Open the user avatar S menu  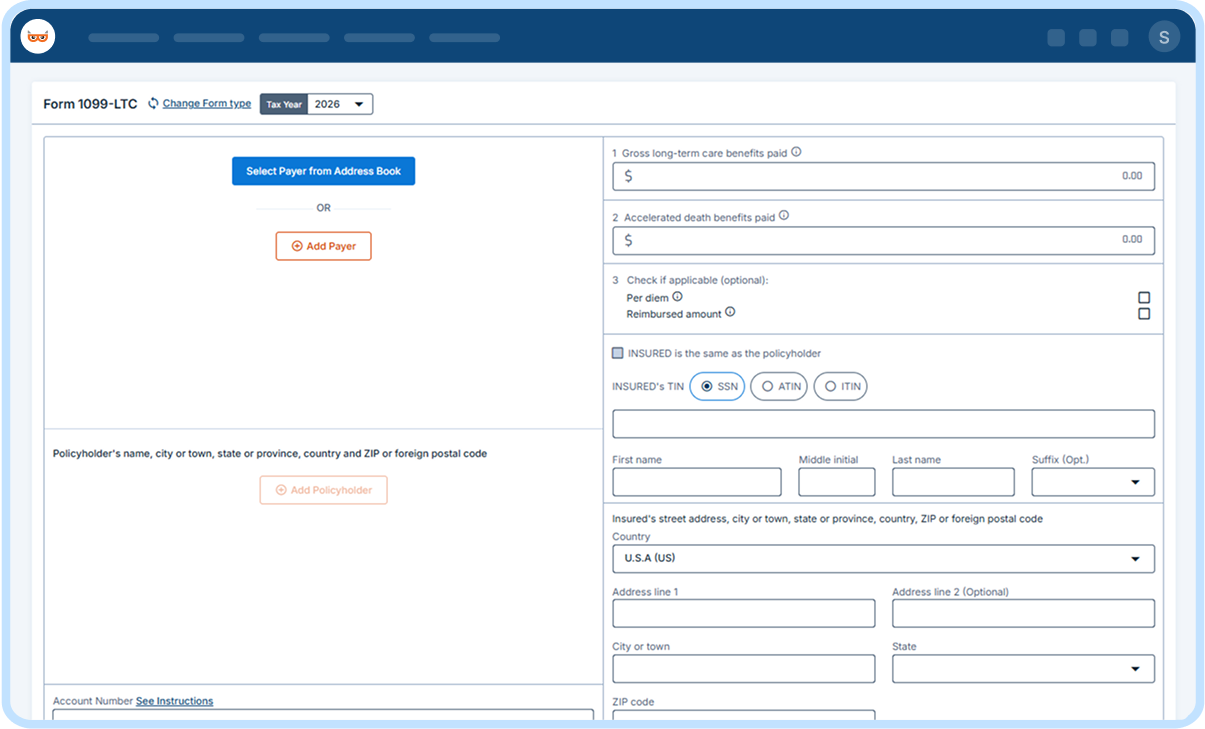1164,37
